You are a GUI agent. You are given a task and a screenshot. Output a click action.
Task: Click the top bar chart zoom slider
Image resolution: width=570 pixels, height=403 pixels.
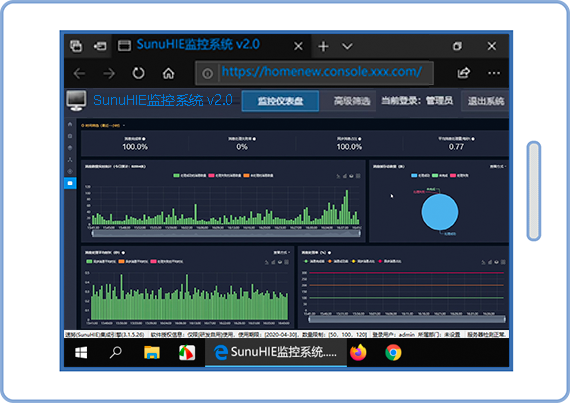(x=226, y=234)
